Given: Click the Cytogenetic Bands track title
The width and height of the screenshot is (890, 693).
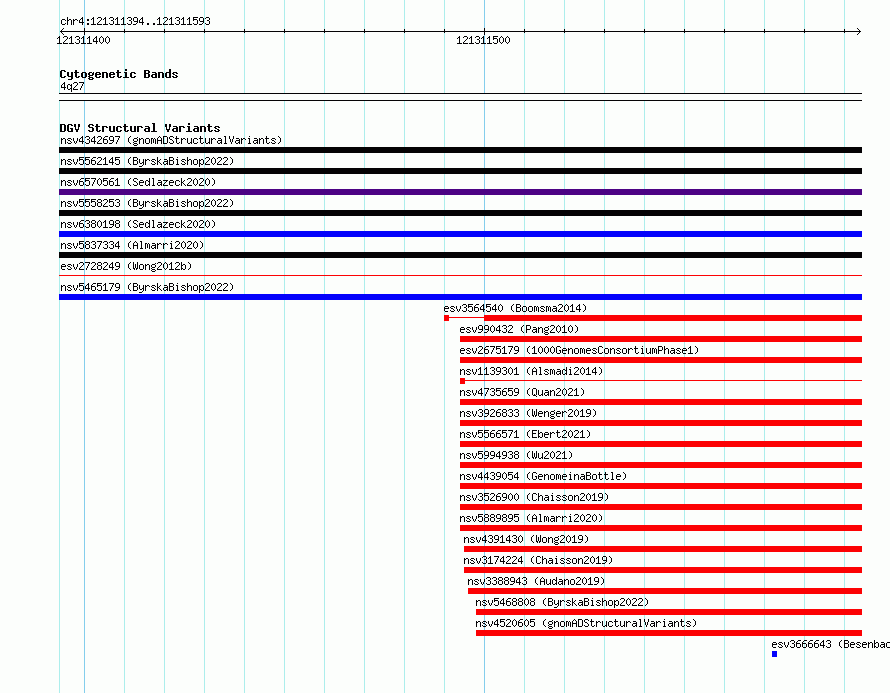Looking at the screenshot, I should (x=119, y=74).
